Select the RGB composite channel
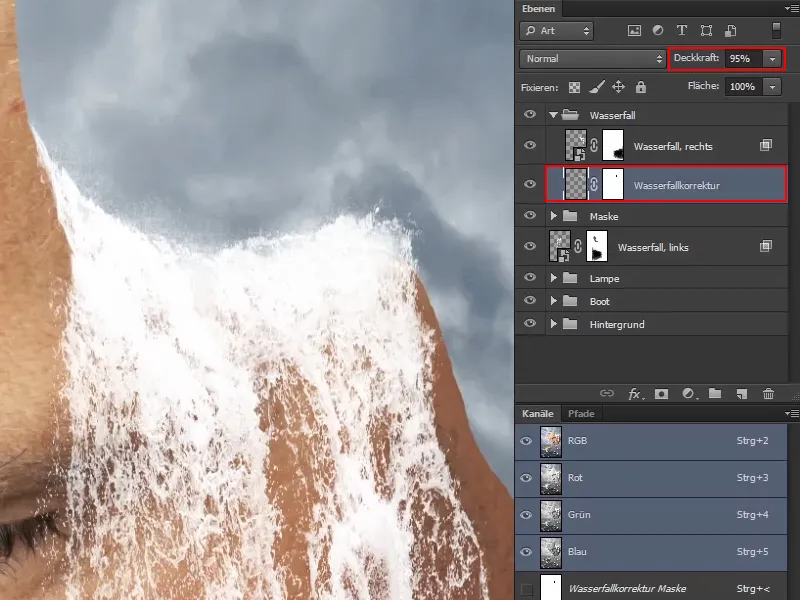The width and height of the screenshot is (800, 600). [651, 441]
